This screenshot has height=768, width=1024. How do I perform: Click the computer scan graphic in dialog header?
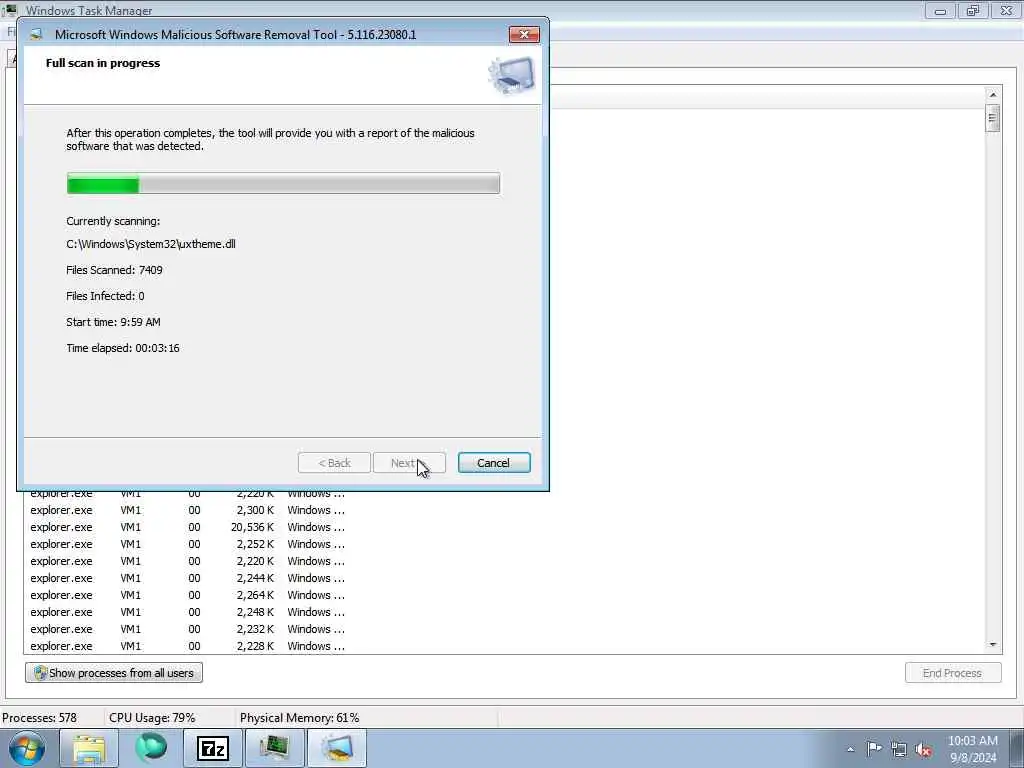tap(511, 74)
